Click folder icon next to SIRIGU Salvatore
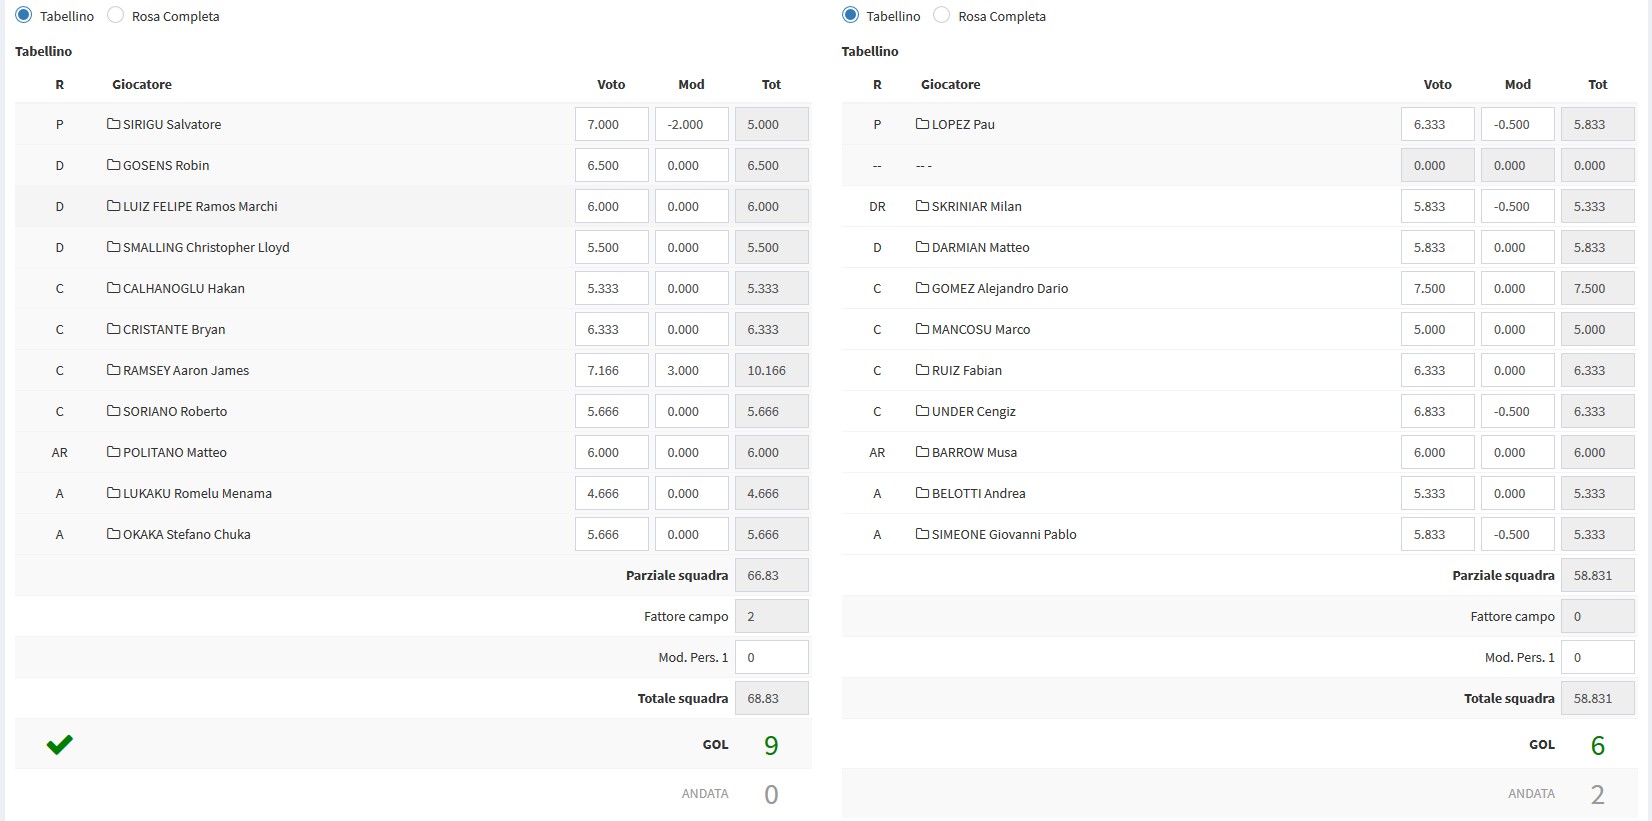Screen dimensions: 1652x821 coord(113,124)
